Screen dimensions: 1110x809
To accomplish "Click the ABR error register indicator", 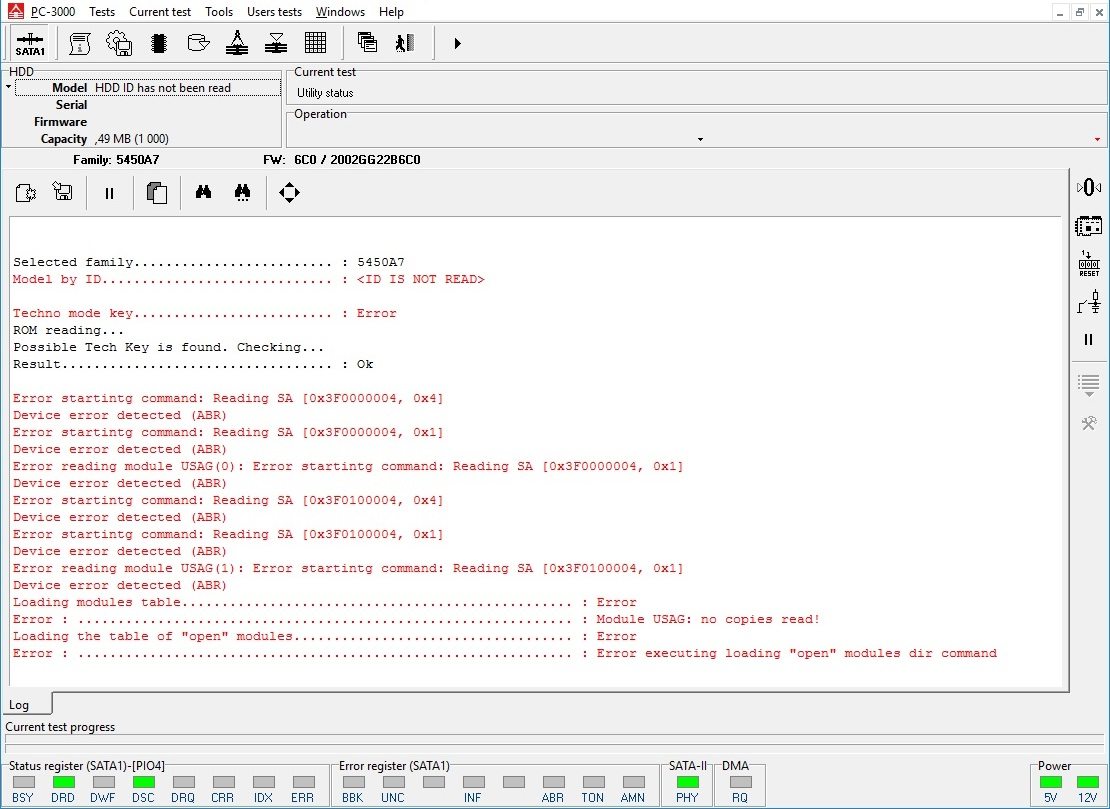I will click(x=554, y=782).
